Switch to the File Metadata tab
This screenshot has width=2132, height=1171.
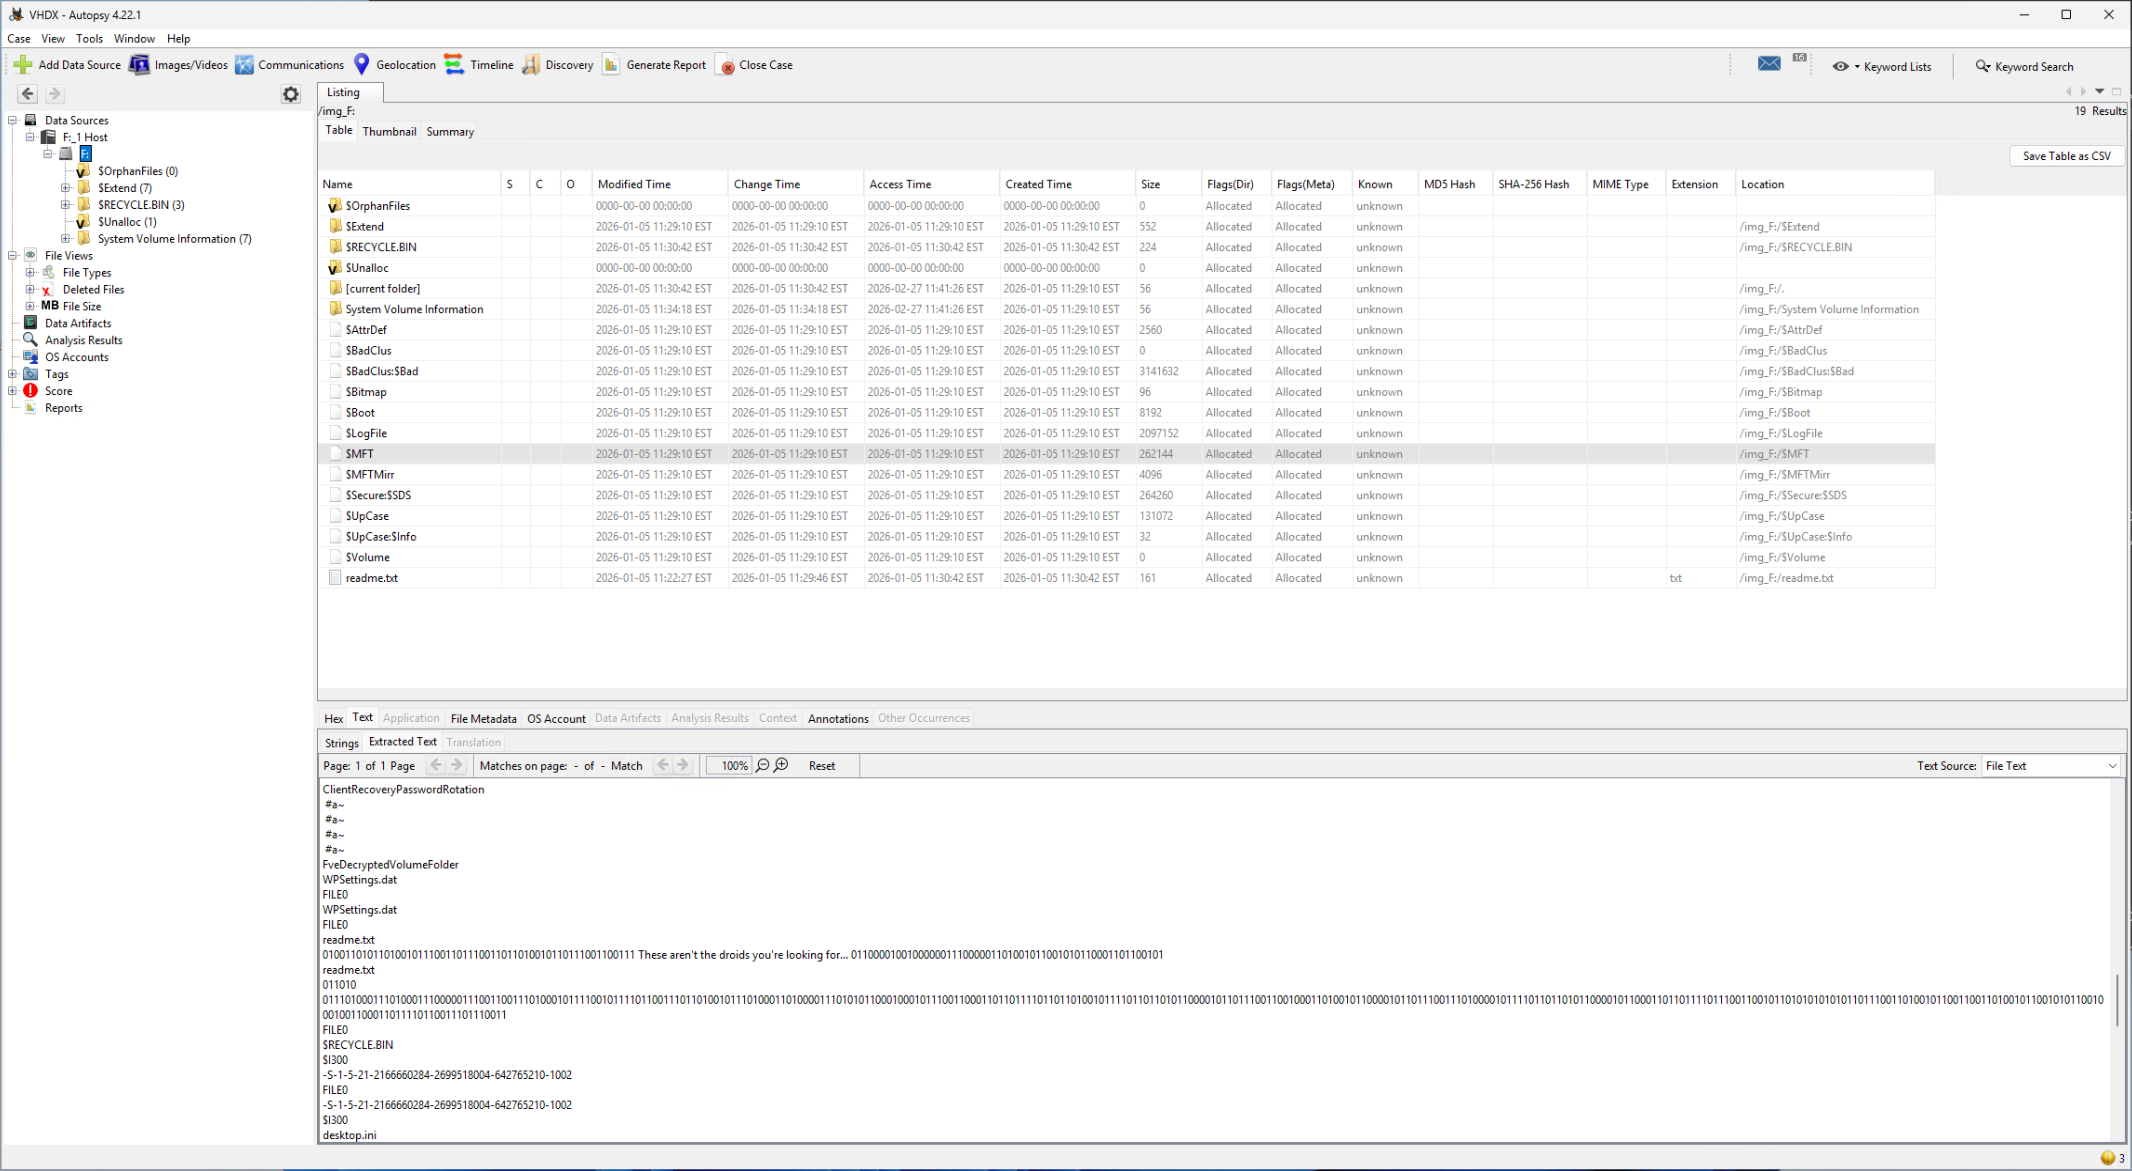pyautogui.click(x=483, y=718)
